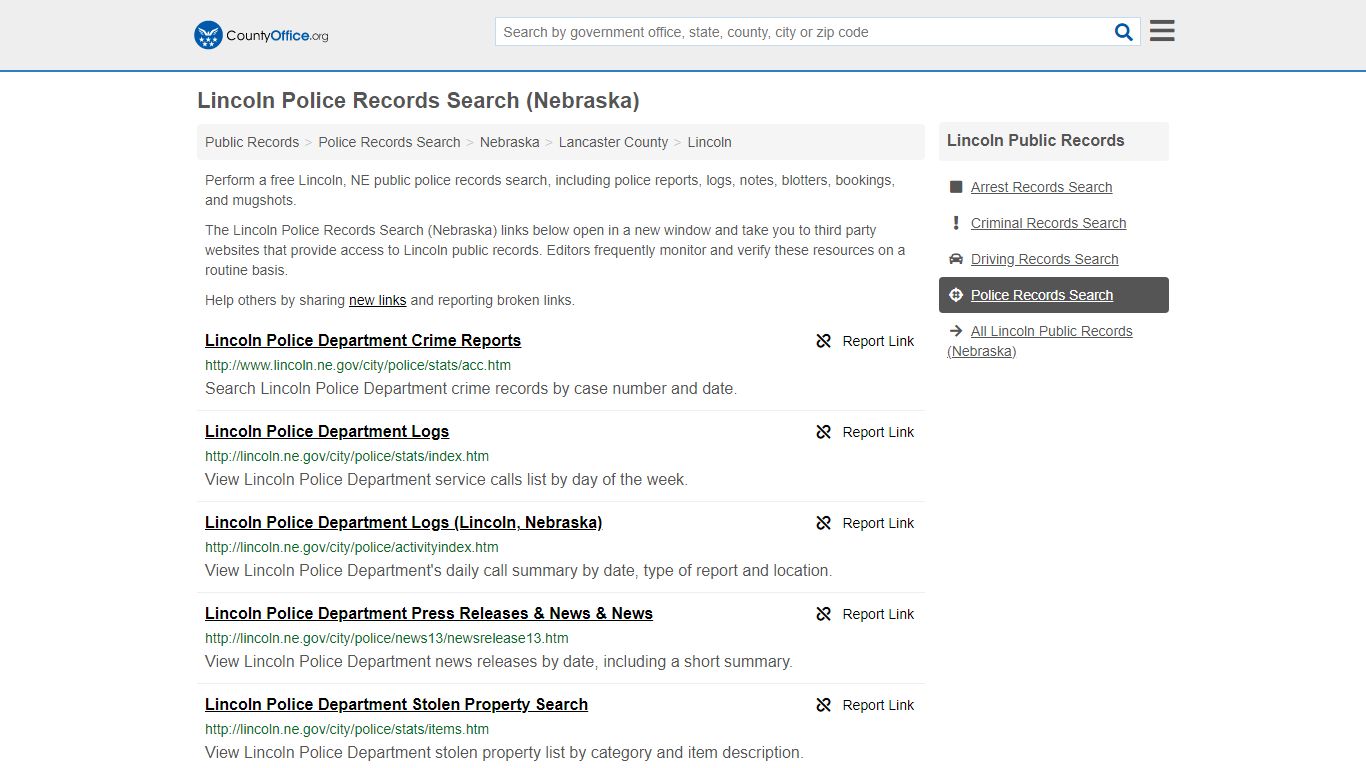Report Link for Crime Reports
Image resolution: width=1366 pixels, height=768 pixels.
[x=878, y=341]
